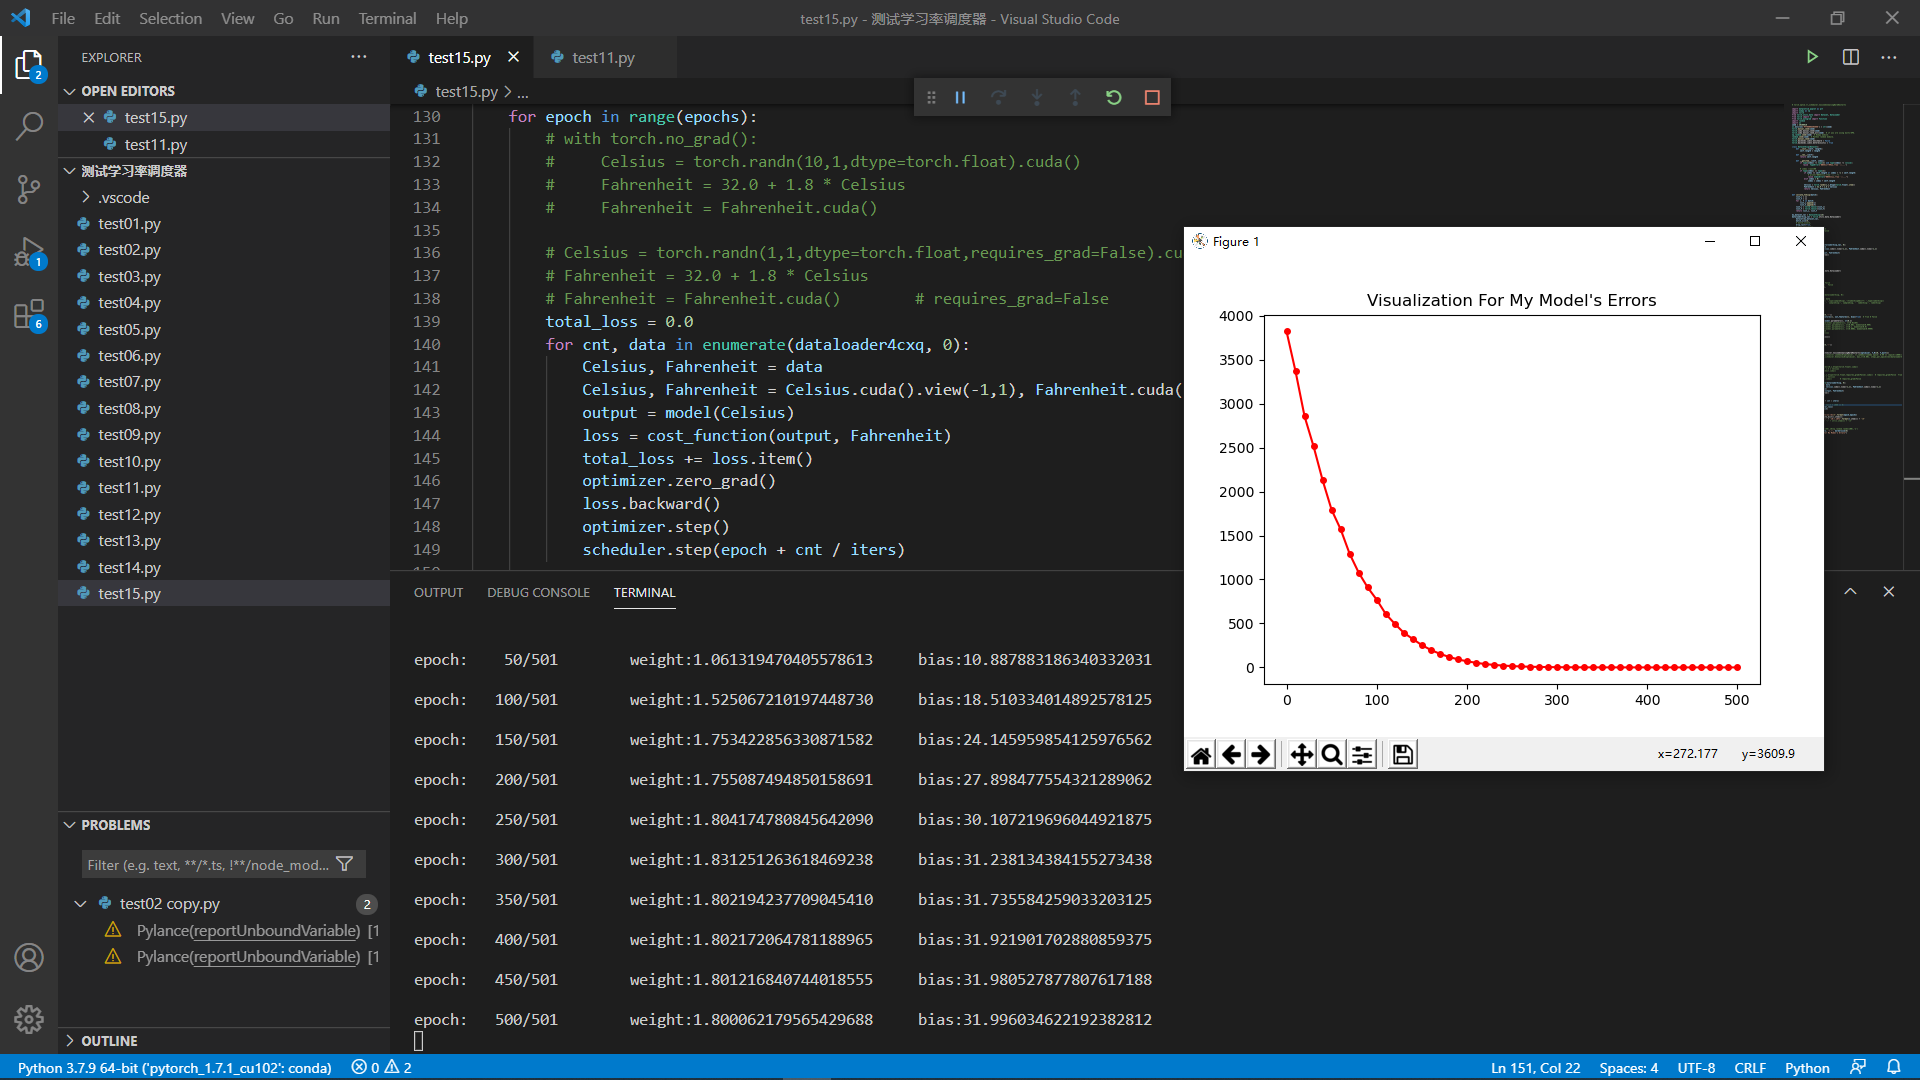Pause program execution in the debug toolbar
The image size is (1920, 1080).
960,97
